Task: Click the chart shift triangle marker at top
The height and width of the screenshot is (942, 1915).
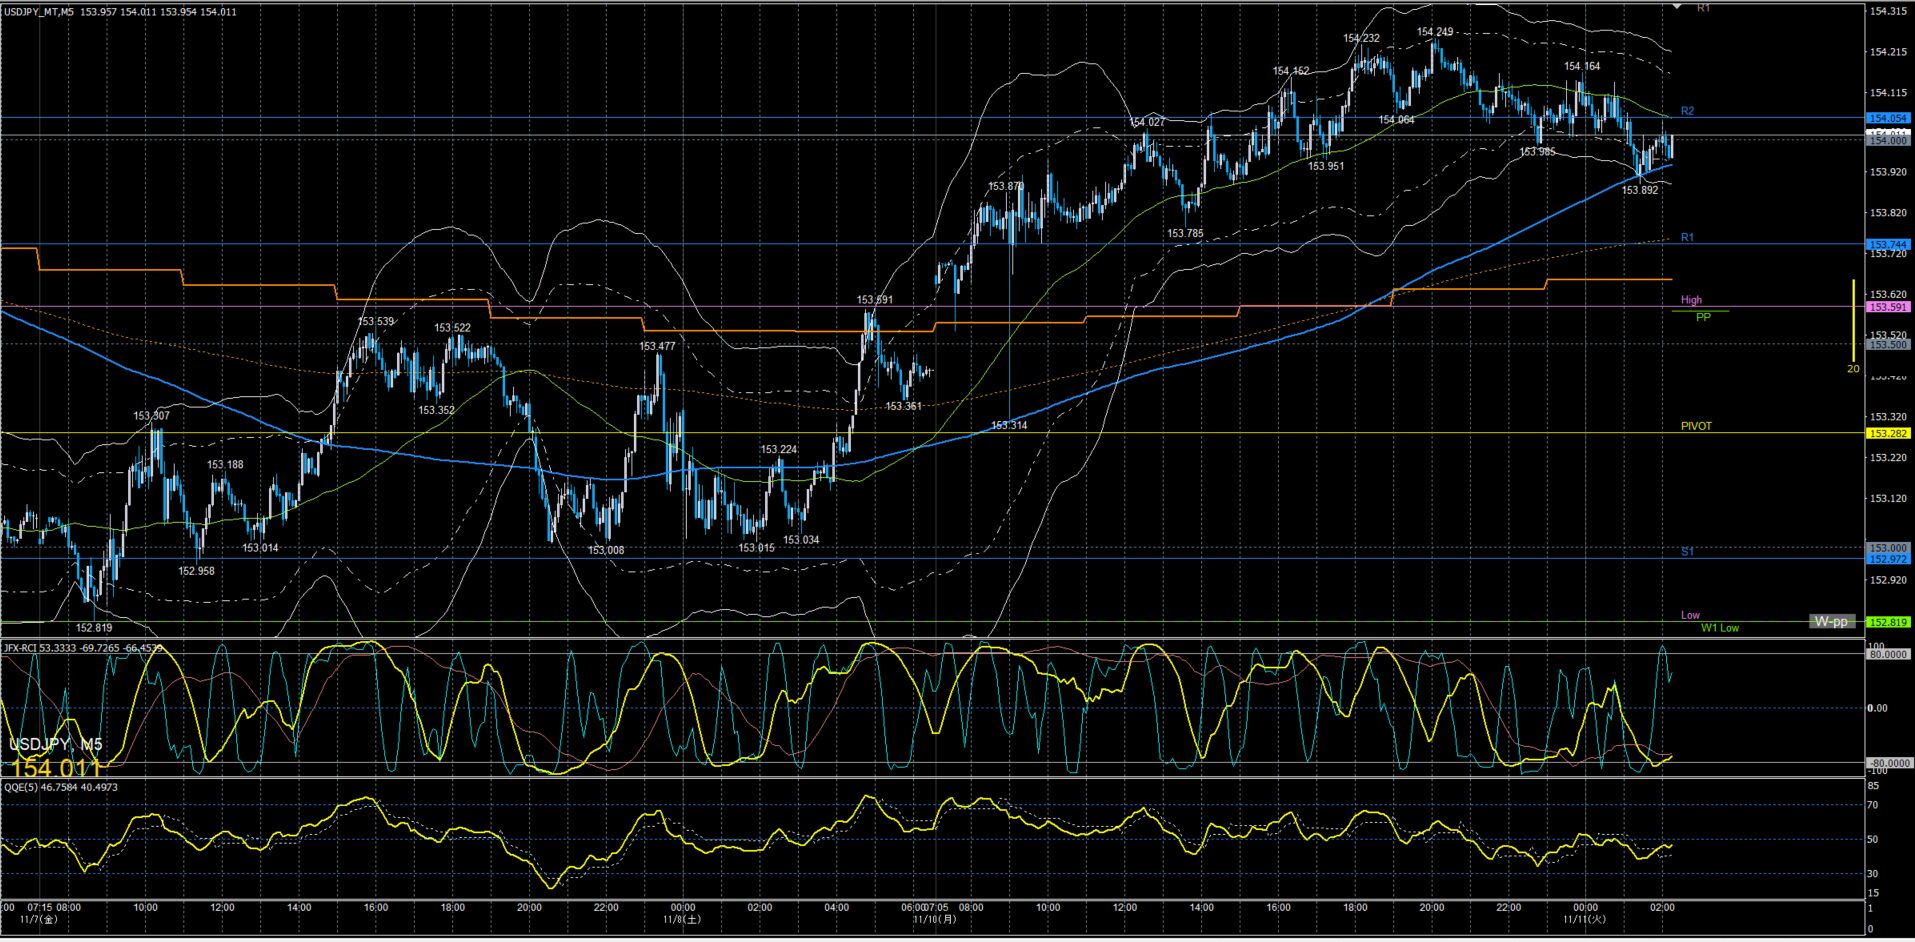Action: [x=1677, y=6]
